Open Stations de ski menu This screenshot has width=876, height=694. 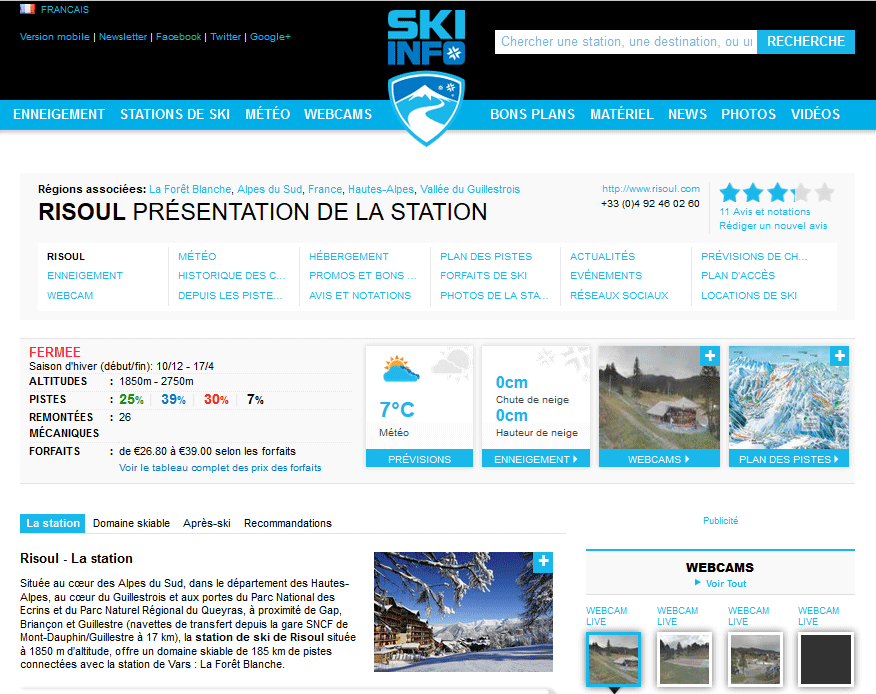coord(175,114)
